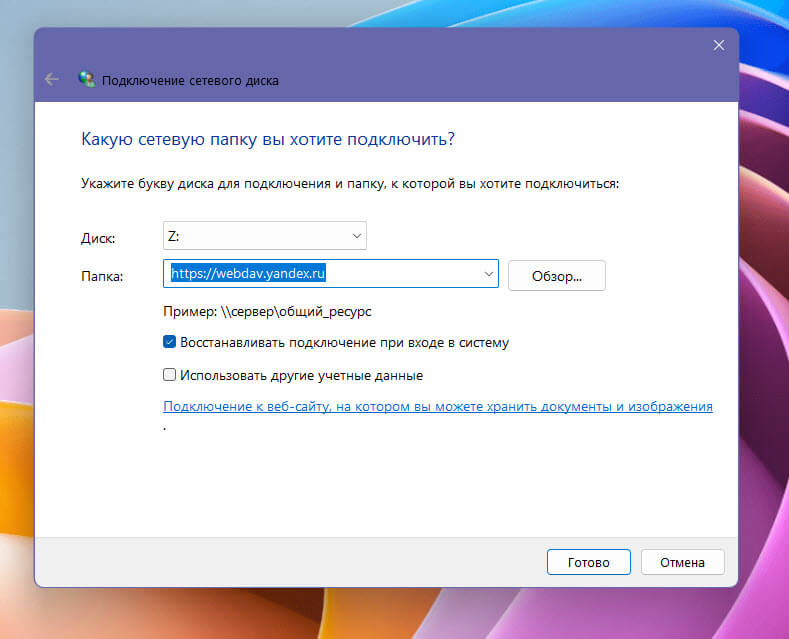Open the Диск drive letter dropdown
This screenshot has height=639, width=789.
point(265,235)
